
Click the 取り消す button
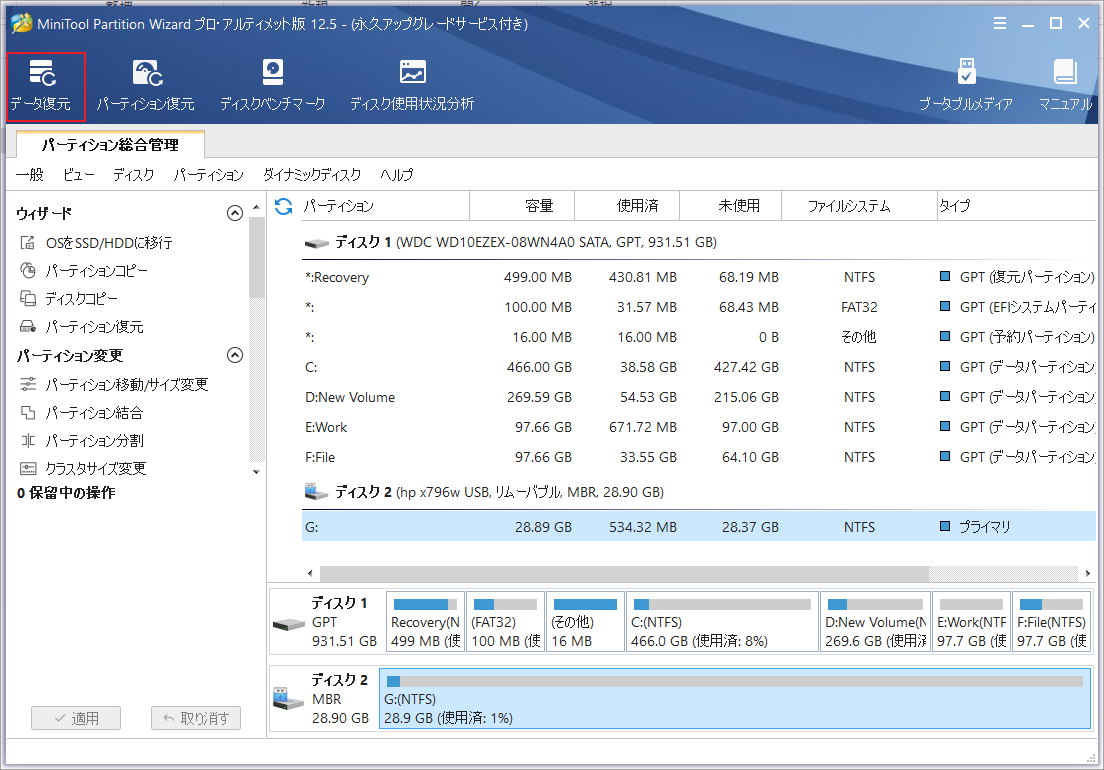pos(196,718)
